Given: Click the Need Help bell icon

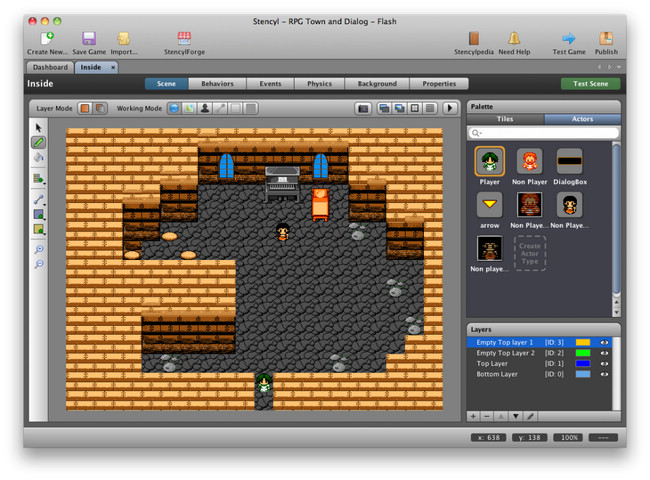Looking at the screenshot, I should [x=514, y=38].
